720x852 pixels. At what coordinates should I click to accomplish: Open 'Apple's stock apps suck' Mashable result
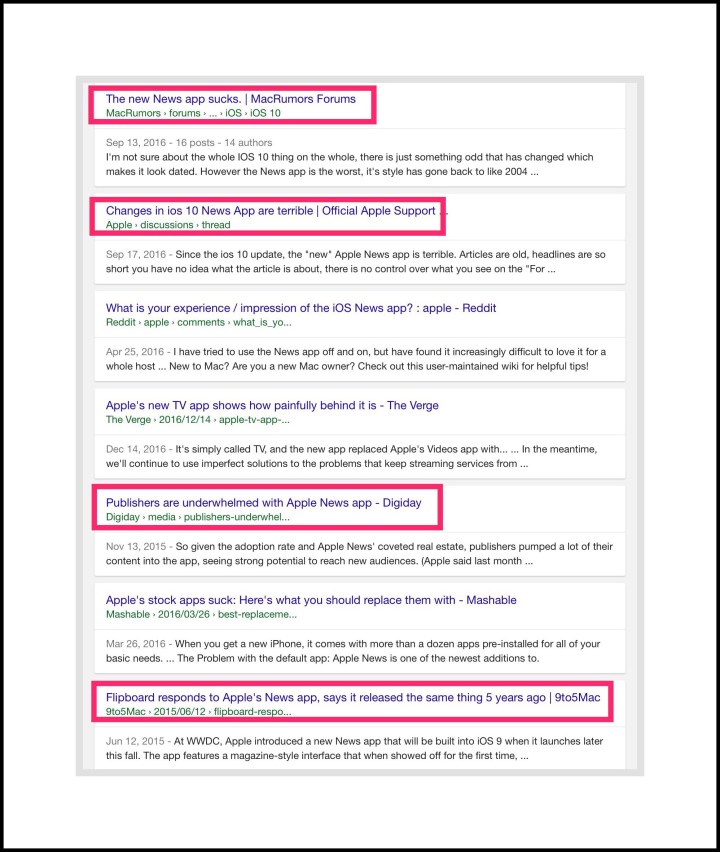click(x=311, y=600)
